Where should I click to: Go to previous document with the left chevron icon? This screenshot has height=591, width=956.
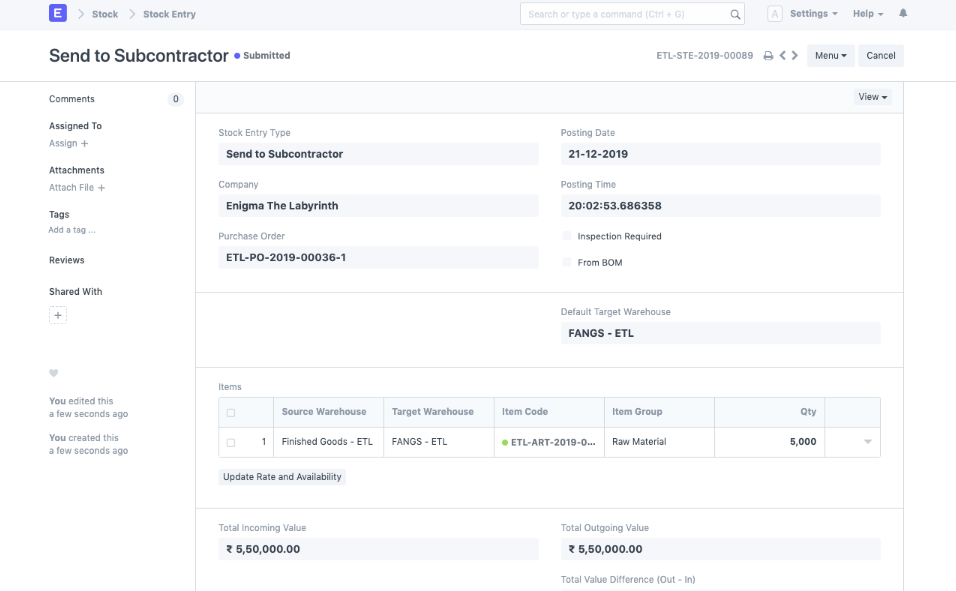pyautogui.click(x=781, y=55)
